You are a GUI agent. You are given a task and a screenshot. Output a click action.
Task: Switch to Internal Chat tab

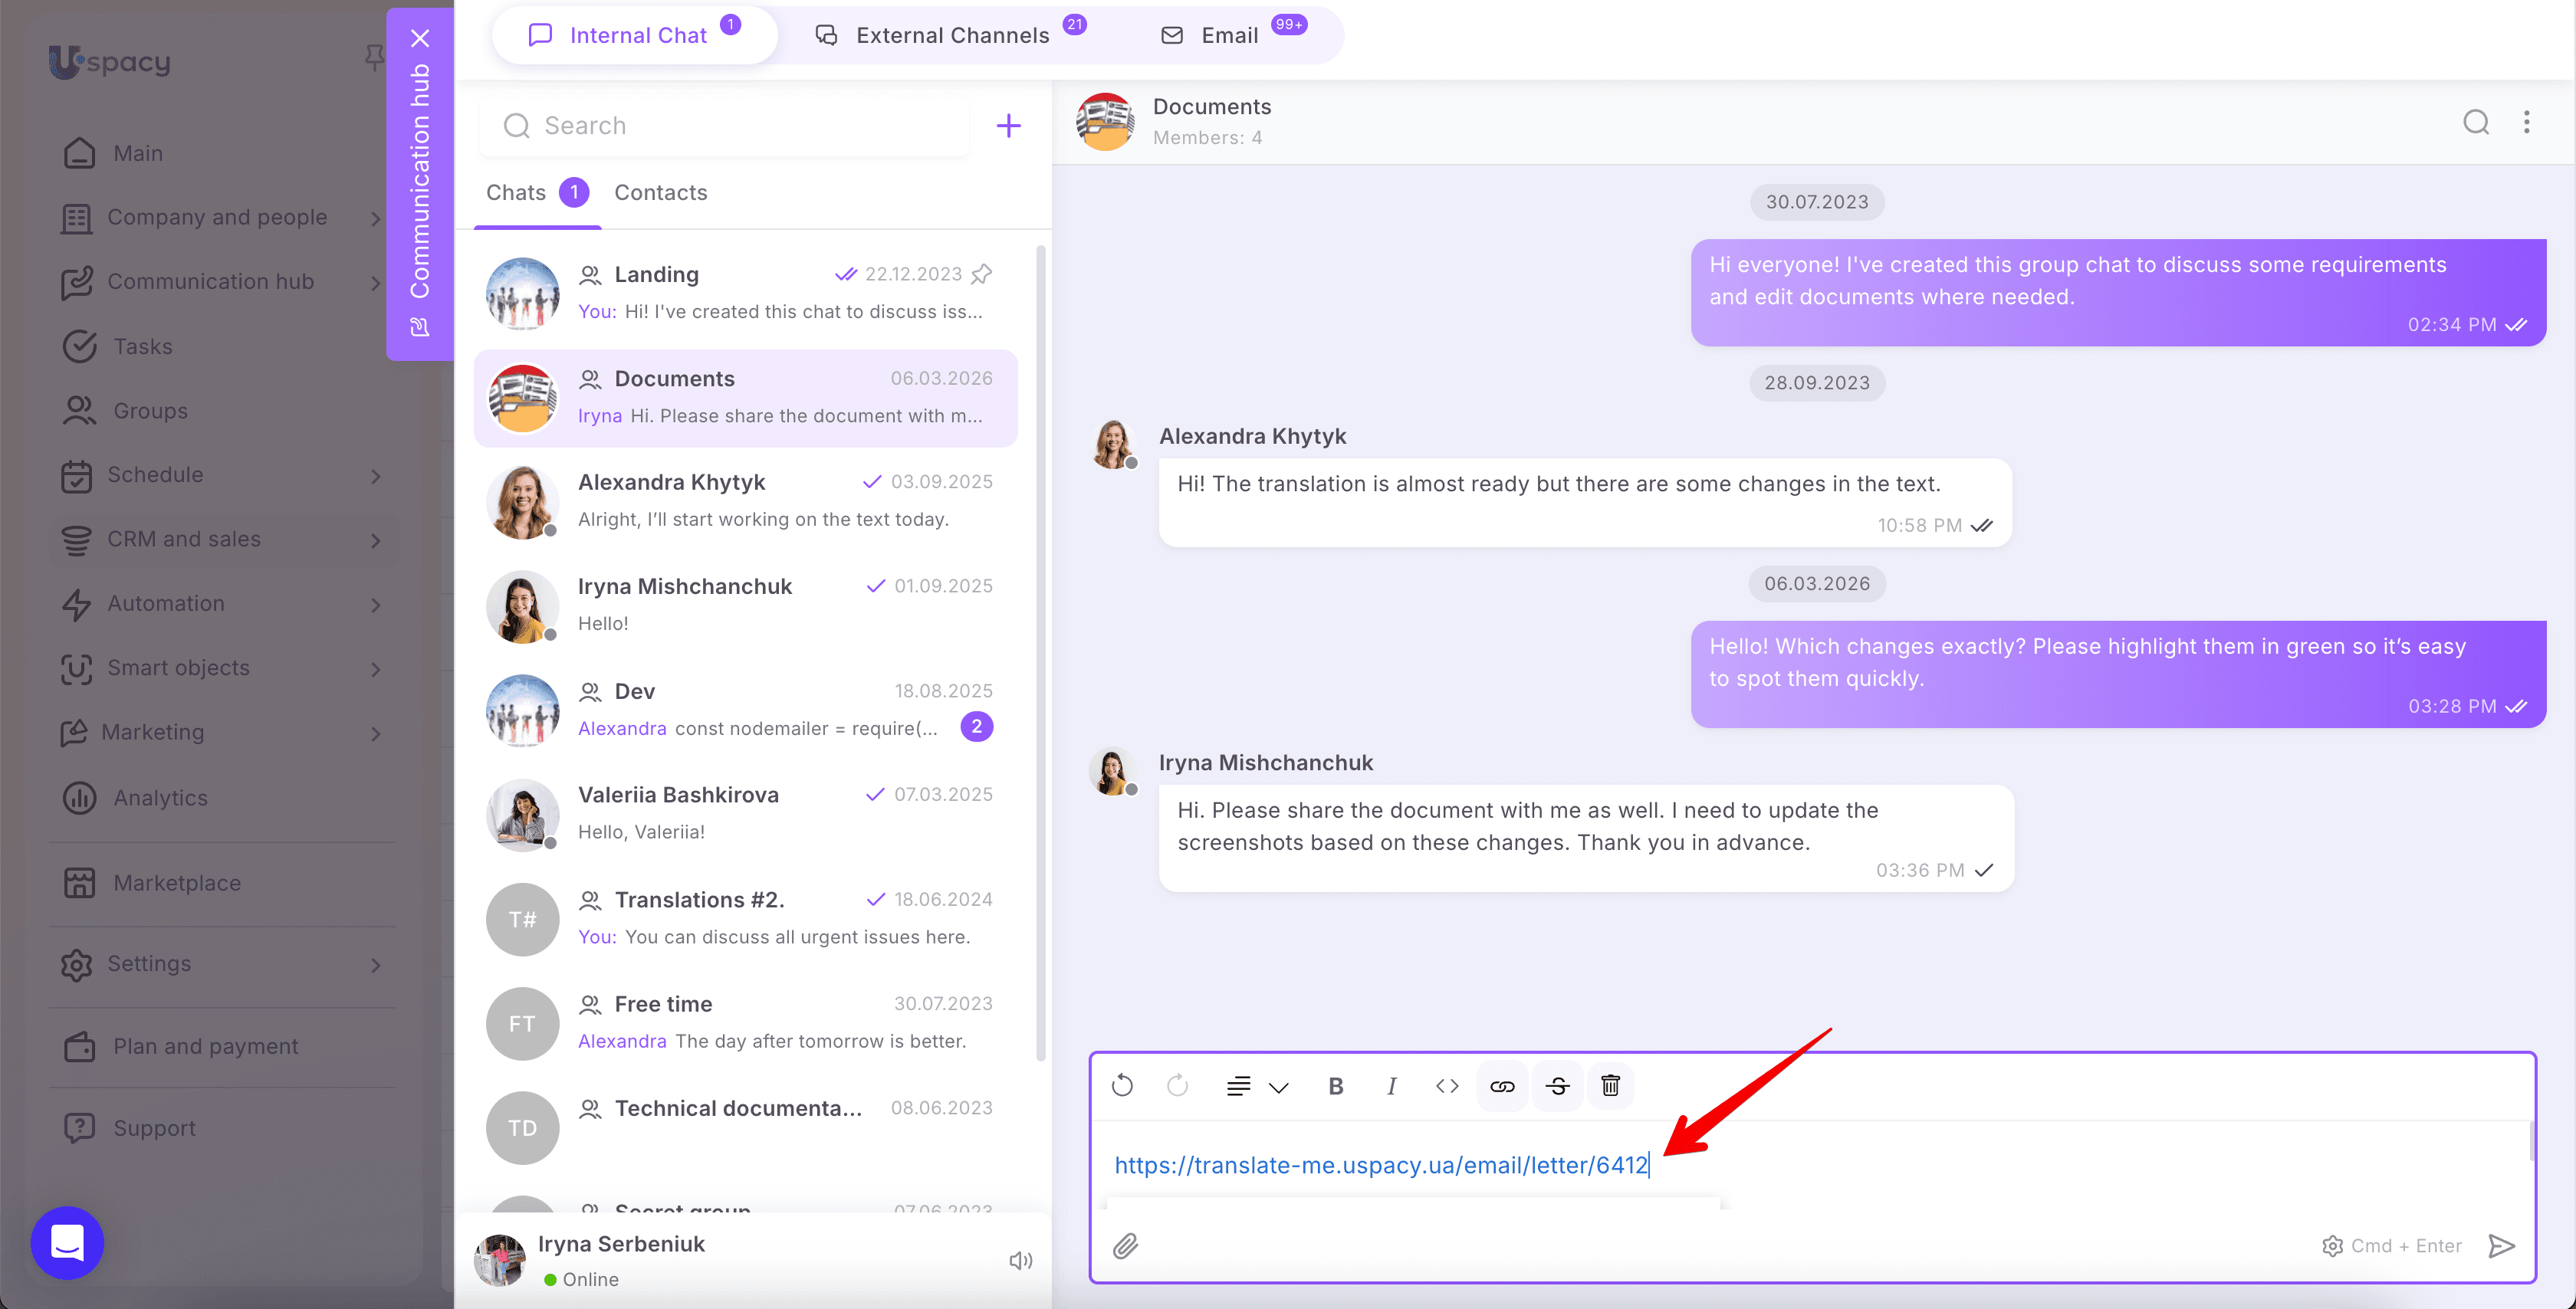(x=635, y=36)
